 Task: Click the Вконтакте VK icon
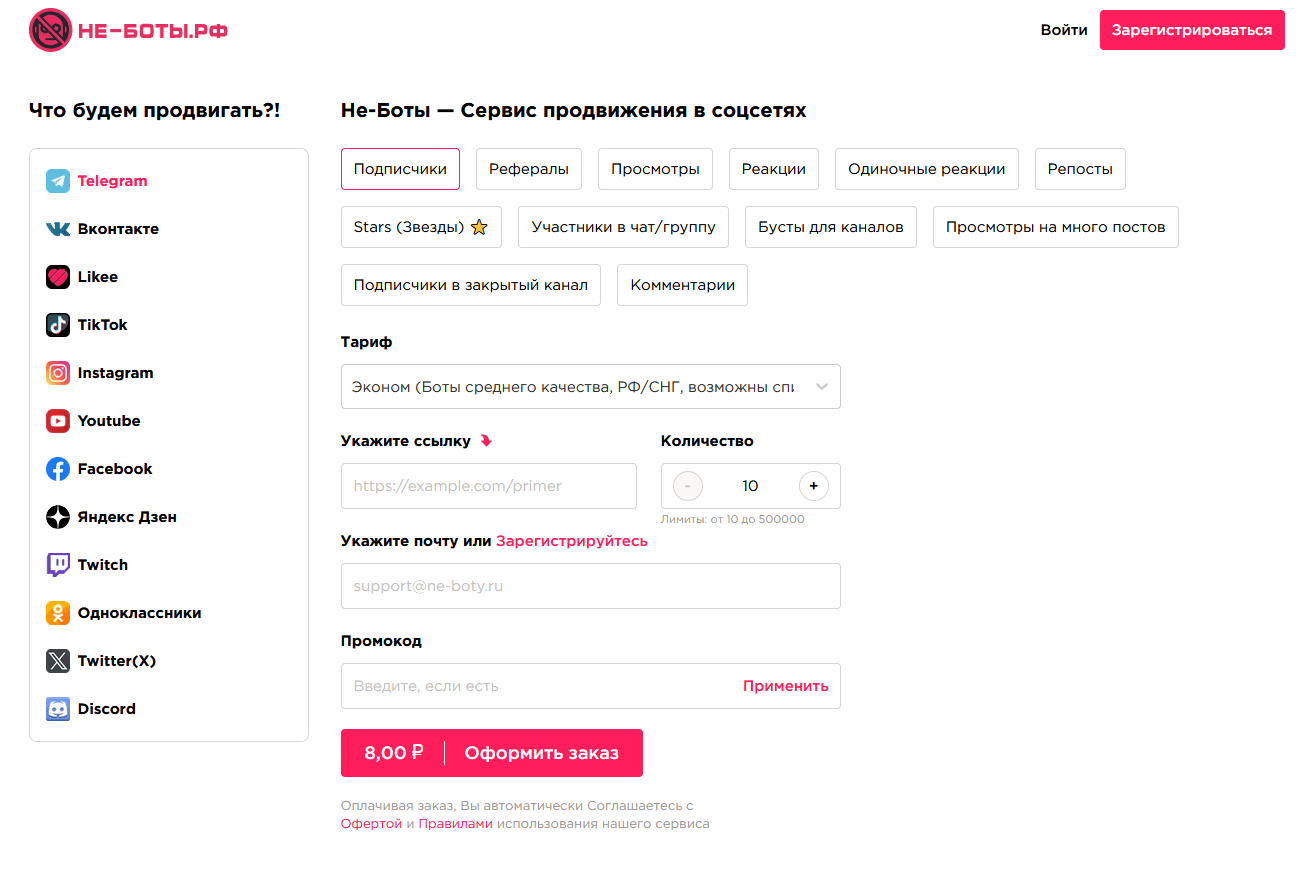pyautogui.click(x=58, y=229)
